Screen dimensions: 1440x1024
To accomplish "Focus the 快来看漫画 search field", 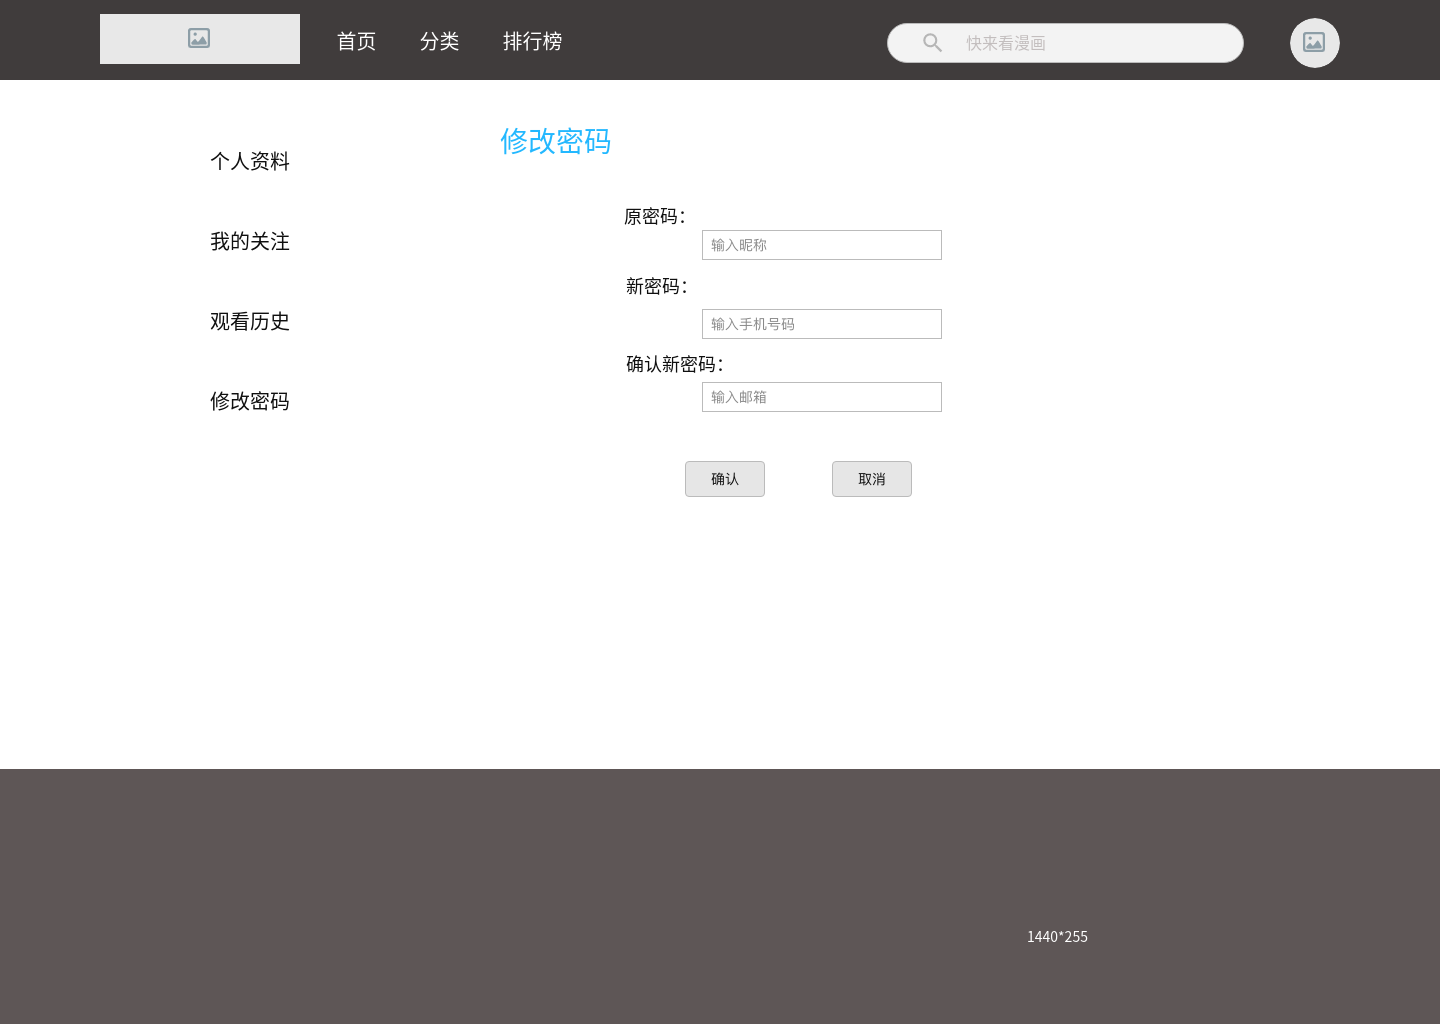I will click(1065, 43).
